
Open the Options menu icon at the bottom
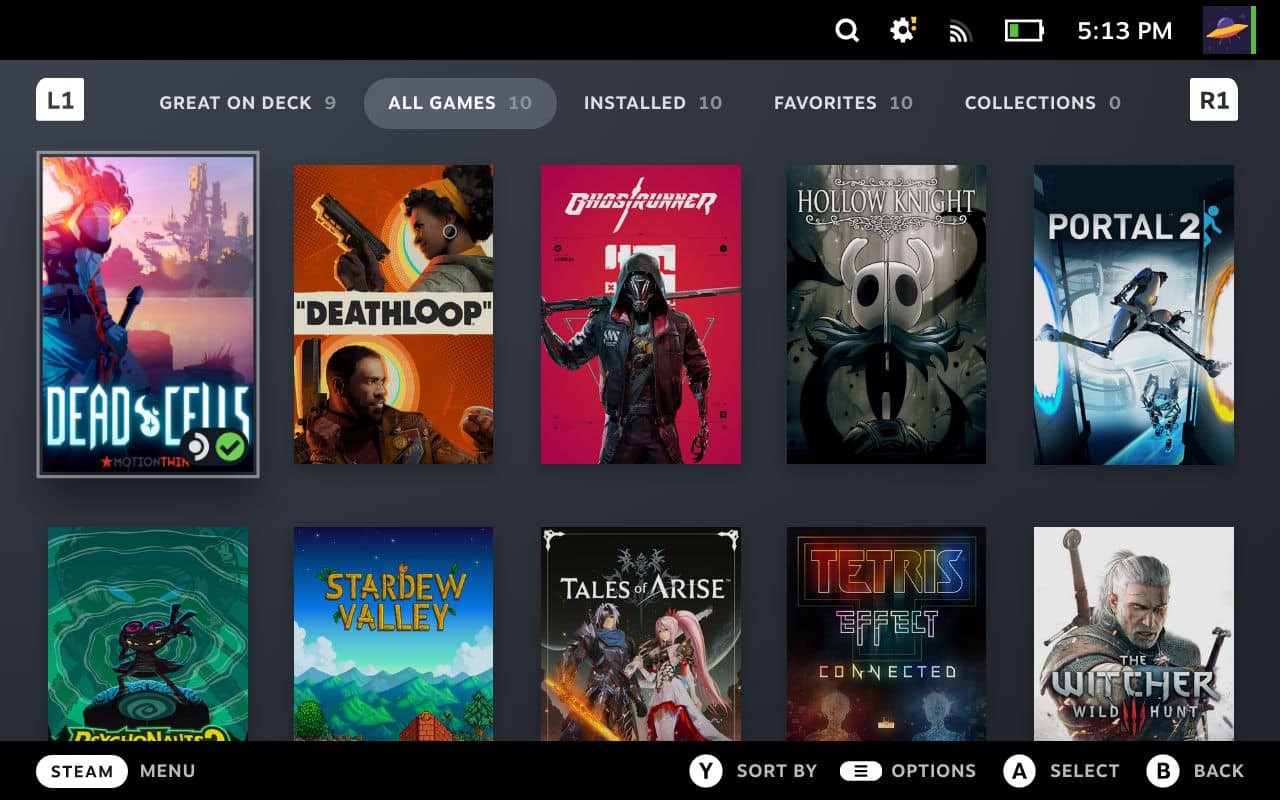pos(861,771)
